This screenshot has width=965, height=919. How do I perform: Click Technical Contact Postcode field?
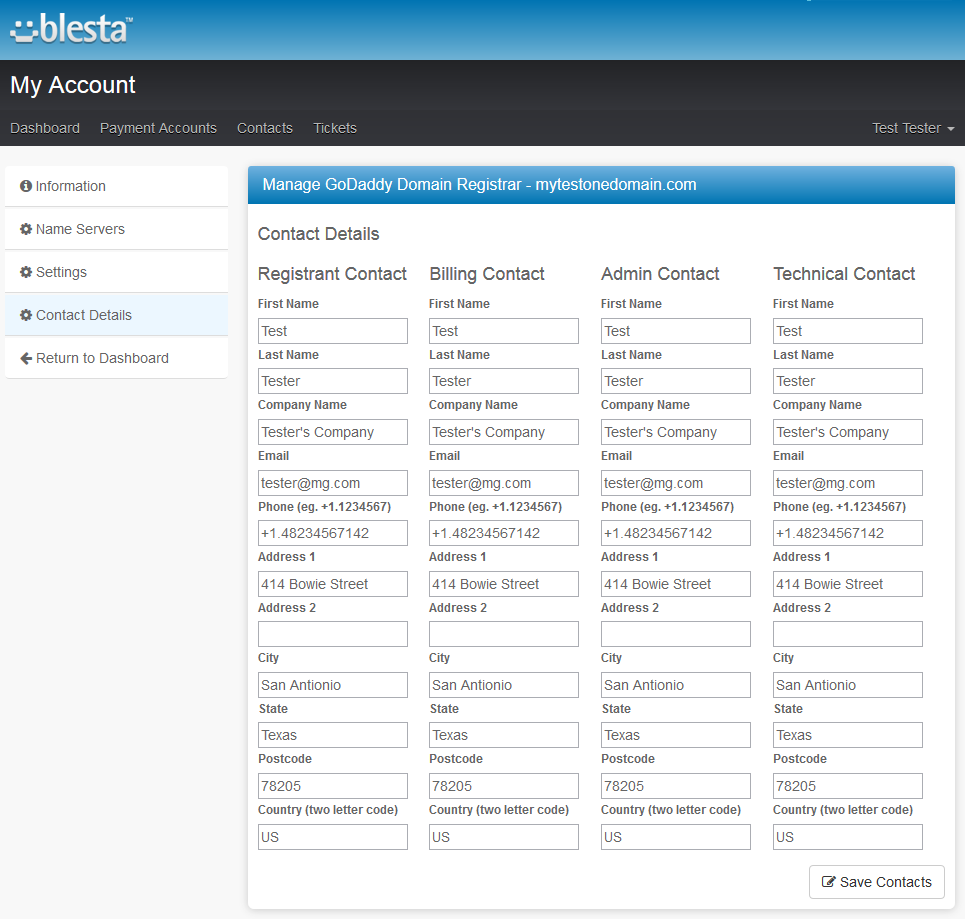click(x=848, y=786)
